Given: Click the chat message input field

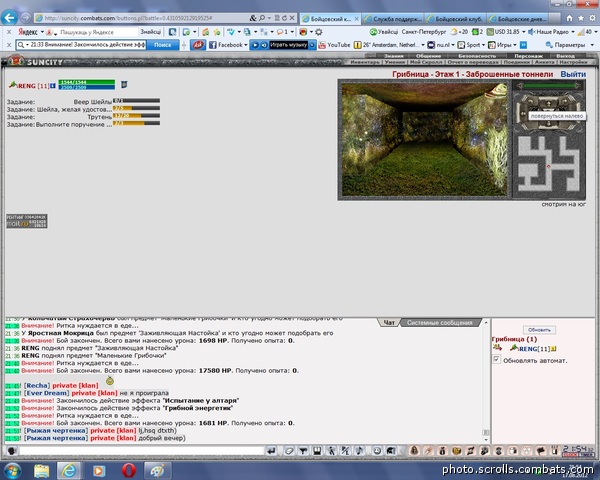Looking at the screenshot, I should (x=142, y=451).
